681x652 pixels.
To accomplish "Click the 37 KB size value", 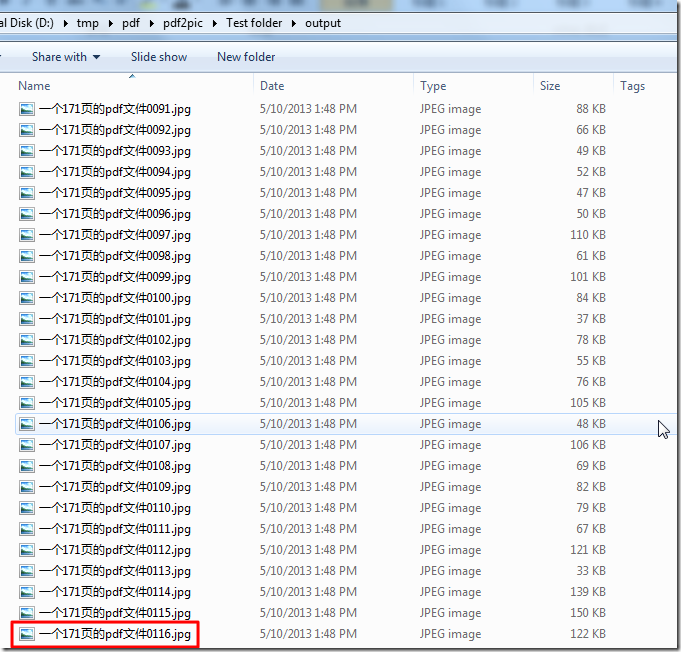I will 591,319.
